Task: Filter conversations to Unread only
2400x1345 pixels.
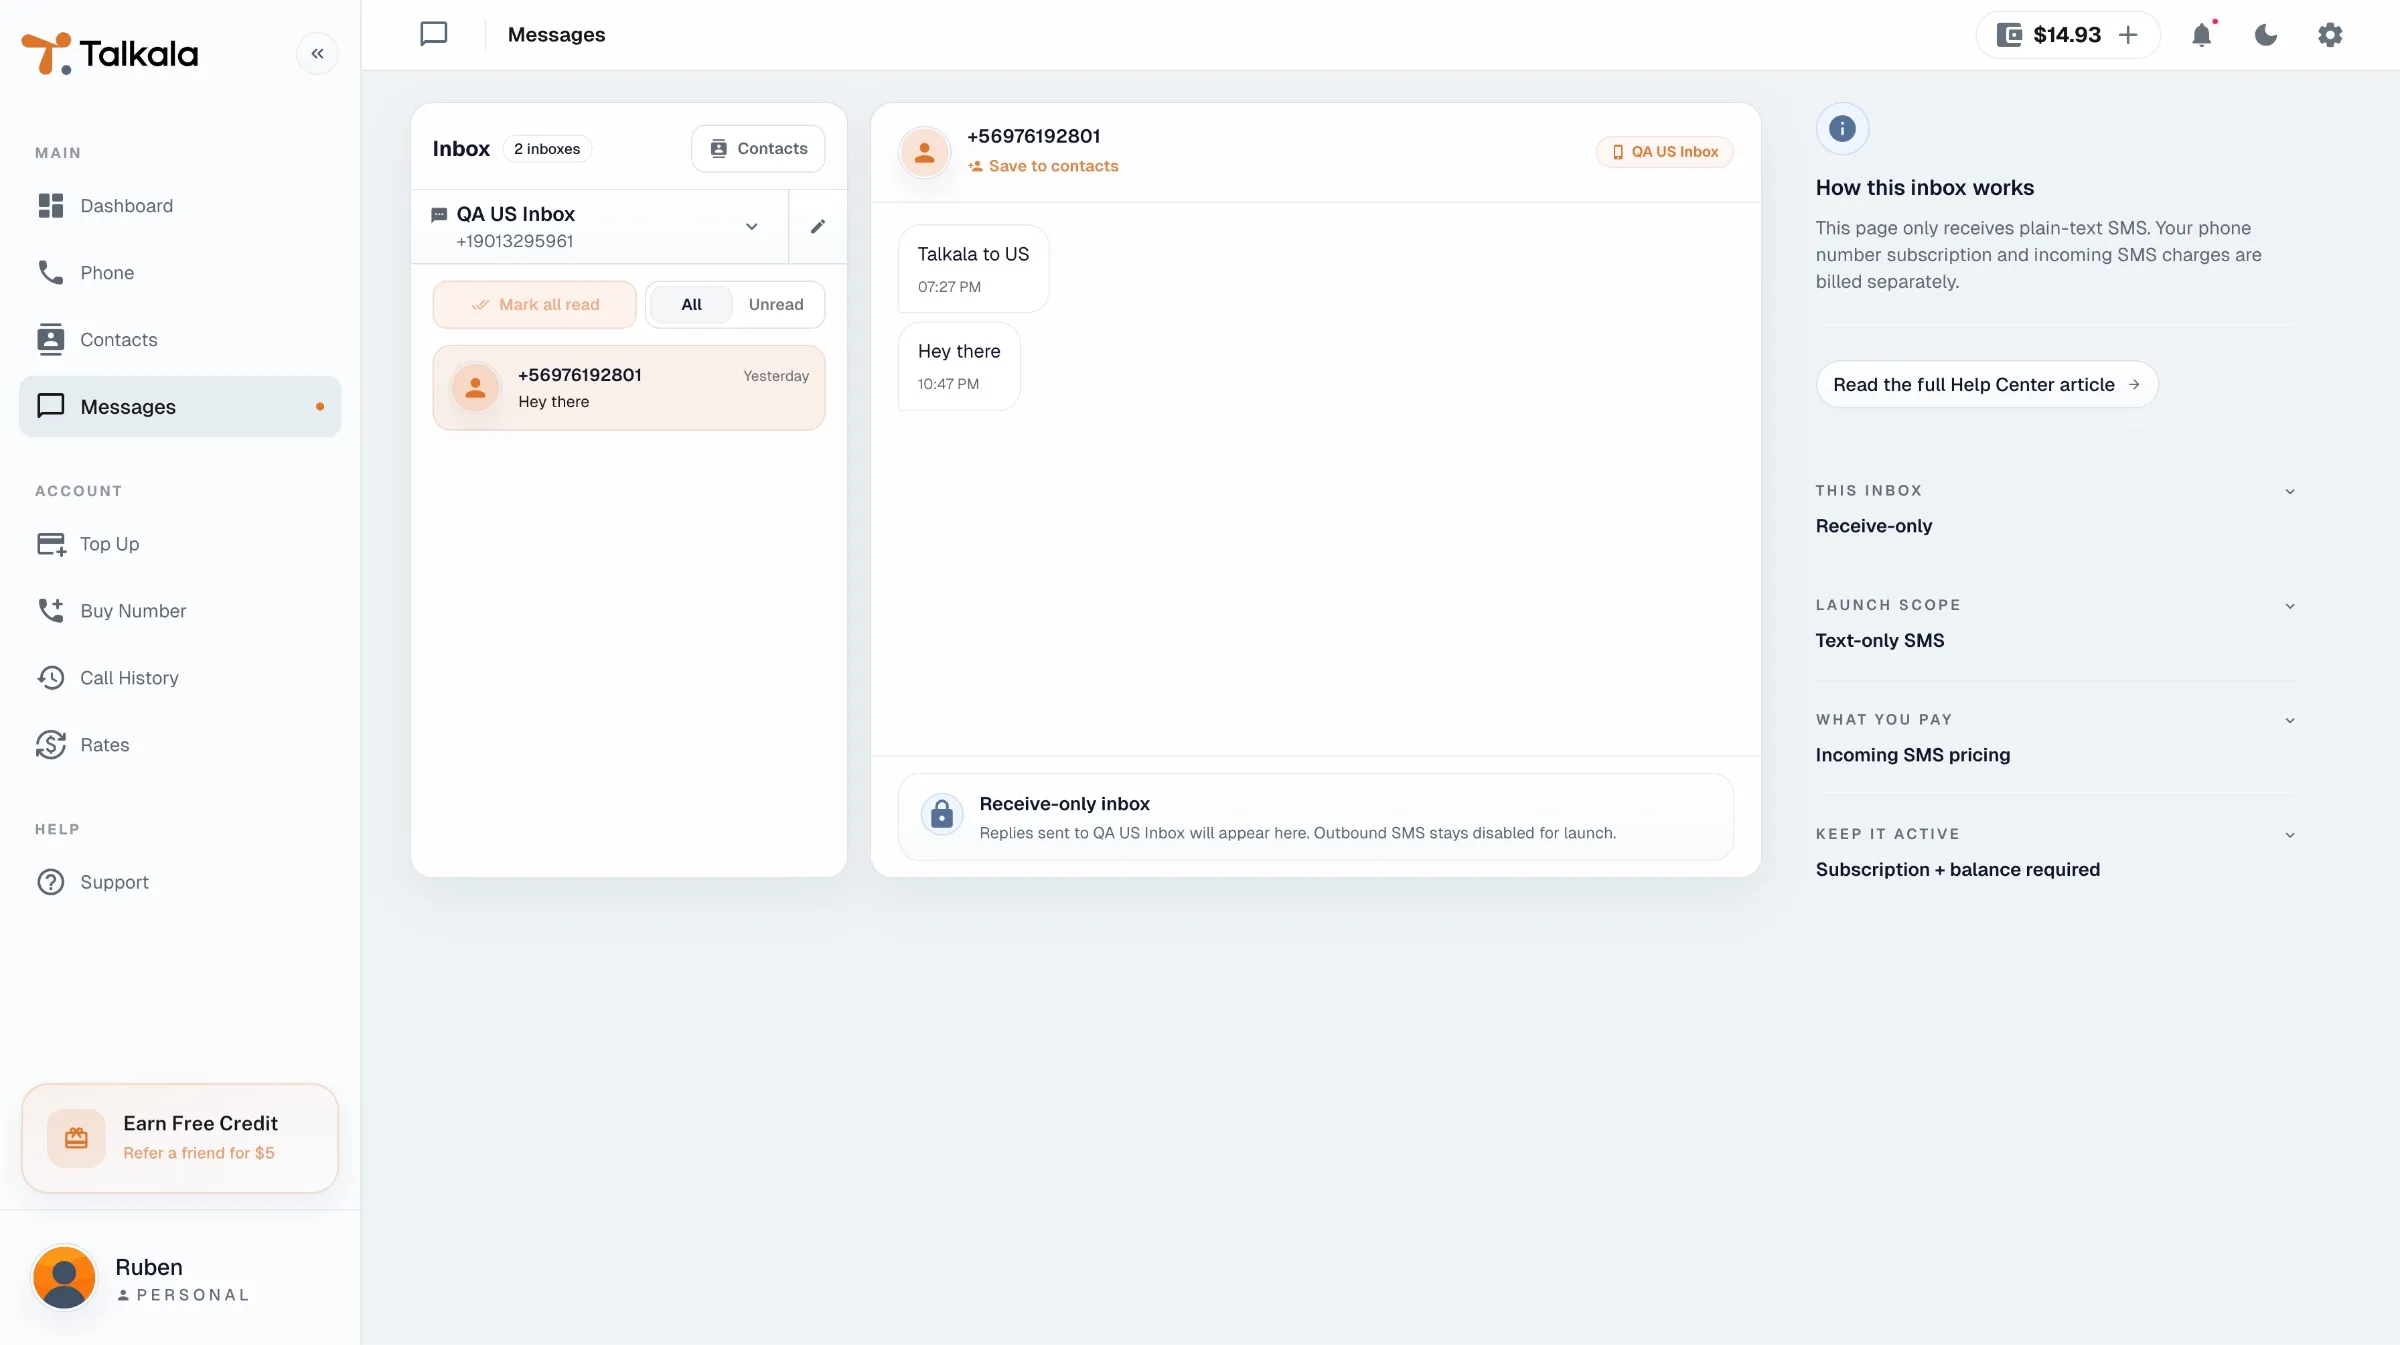Action: point(776,305)
